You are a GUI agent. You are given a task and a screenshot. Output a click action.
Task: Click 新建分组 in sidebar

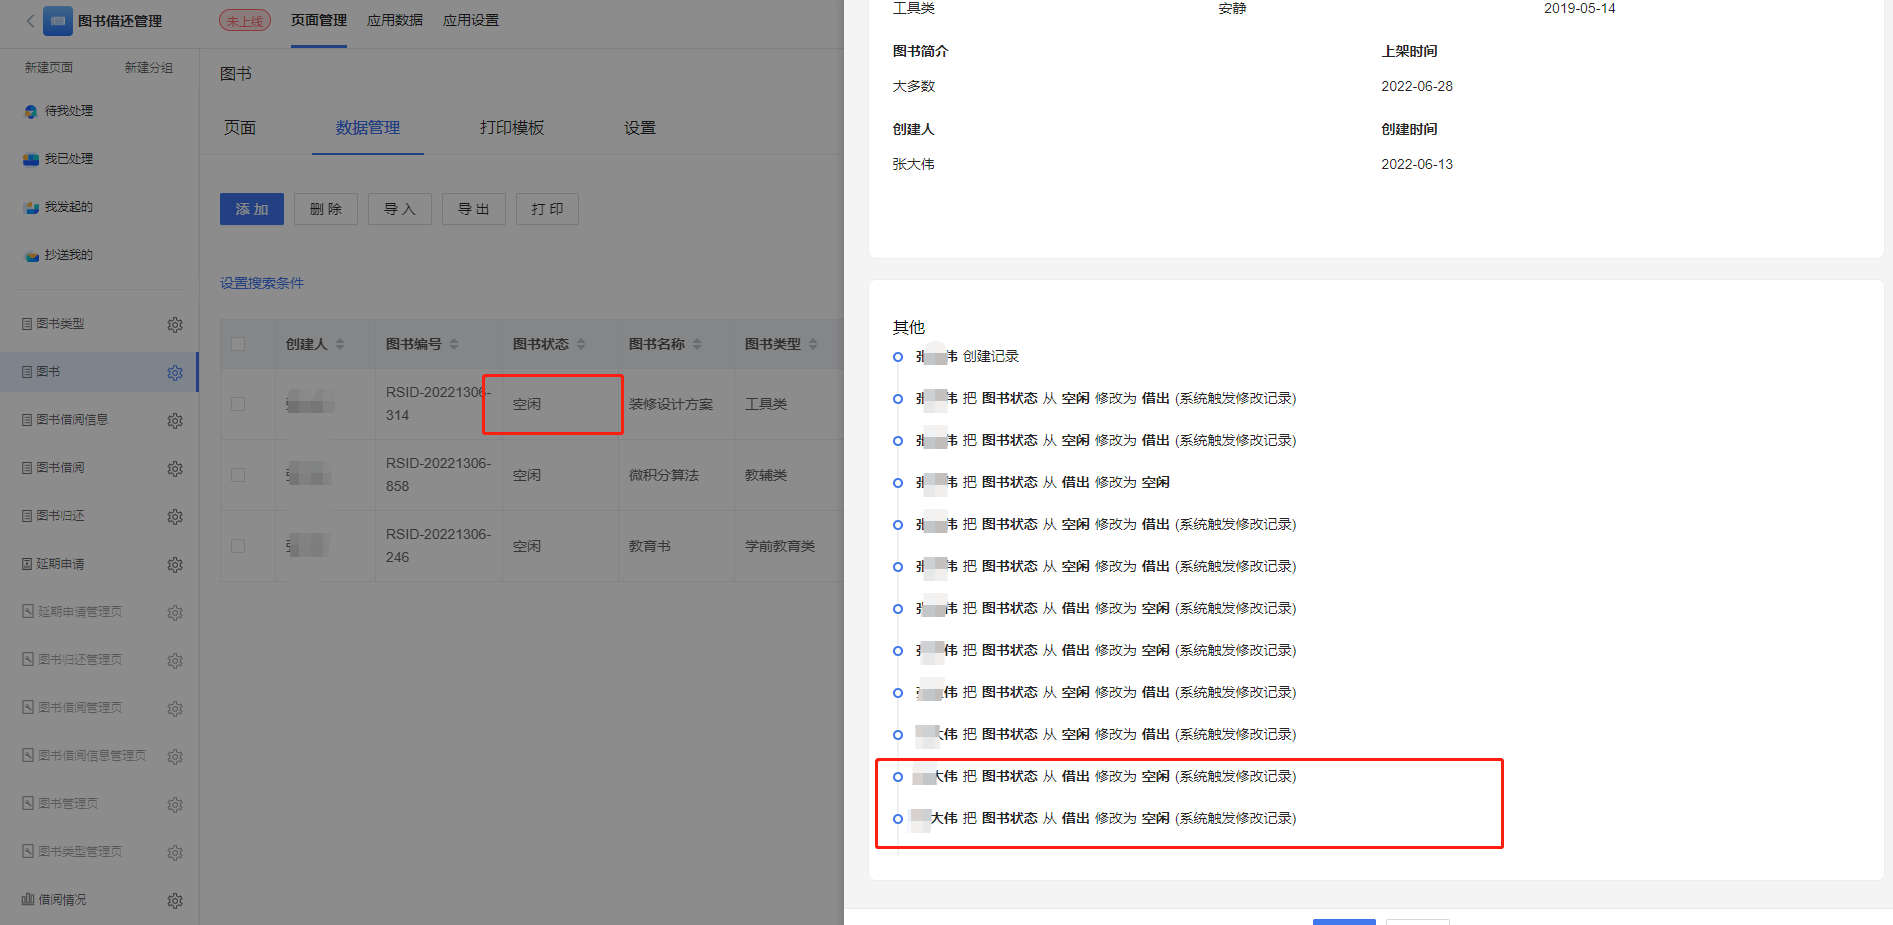(x=149, y=67)
